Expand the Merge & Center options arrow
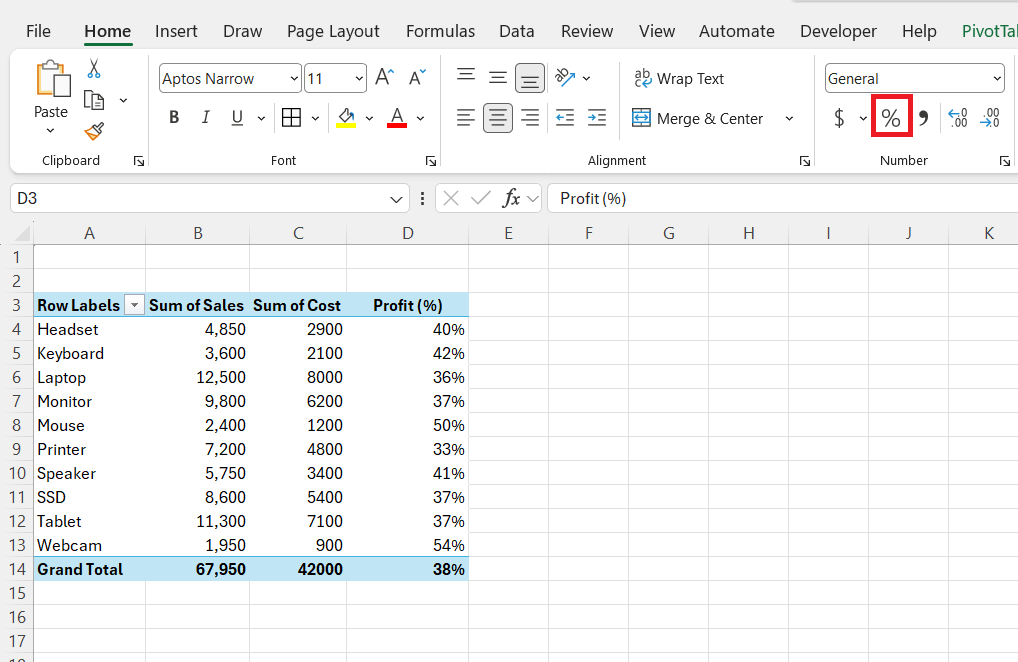 tap(789, 119)
